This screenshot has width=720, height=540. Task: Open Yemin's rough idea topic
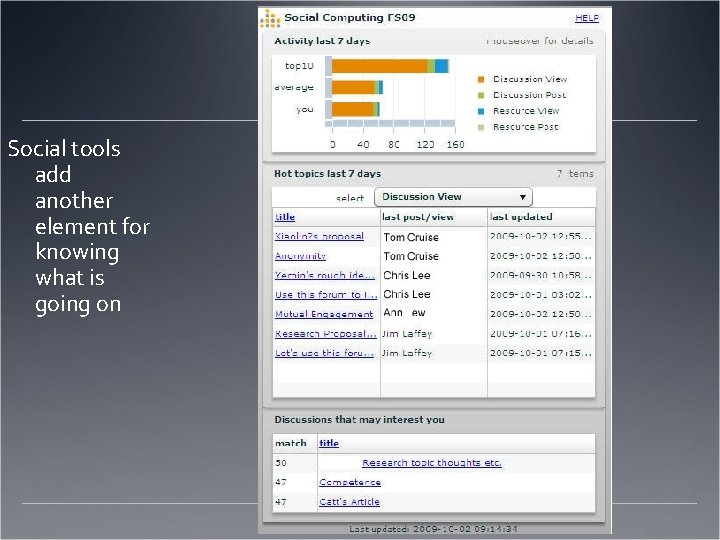coord(325,275)
